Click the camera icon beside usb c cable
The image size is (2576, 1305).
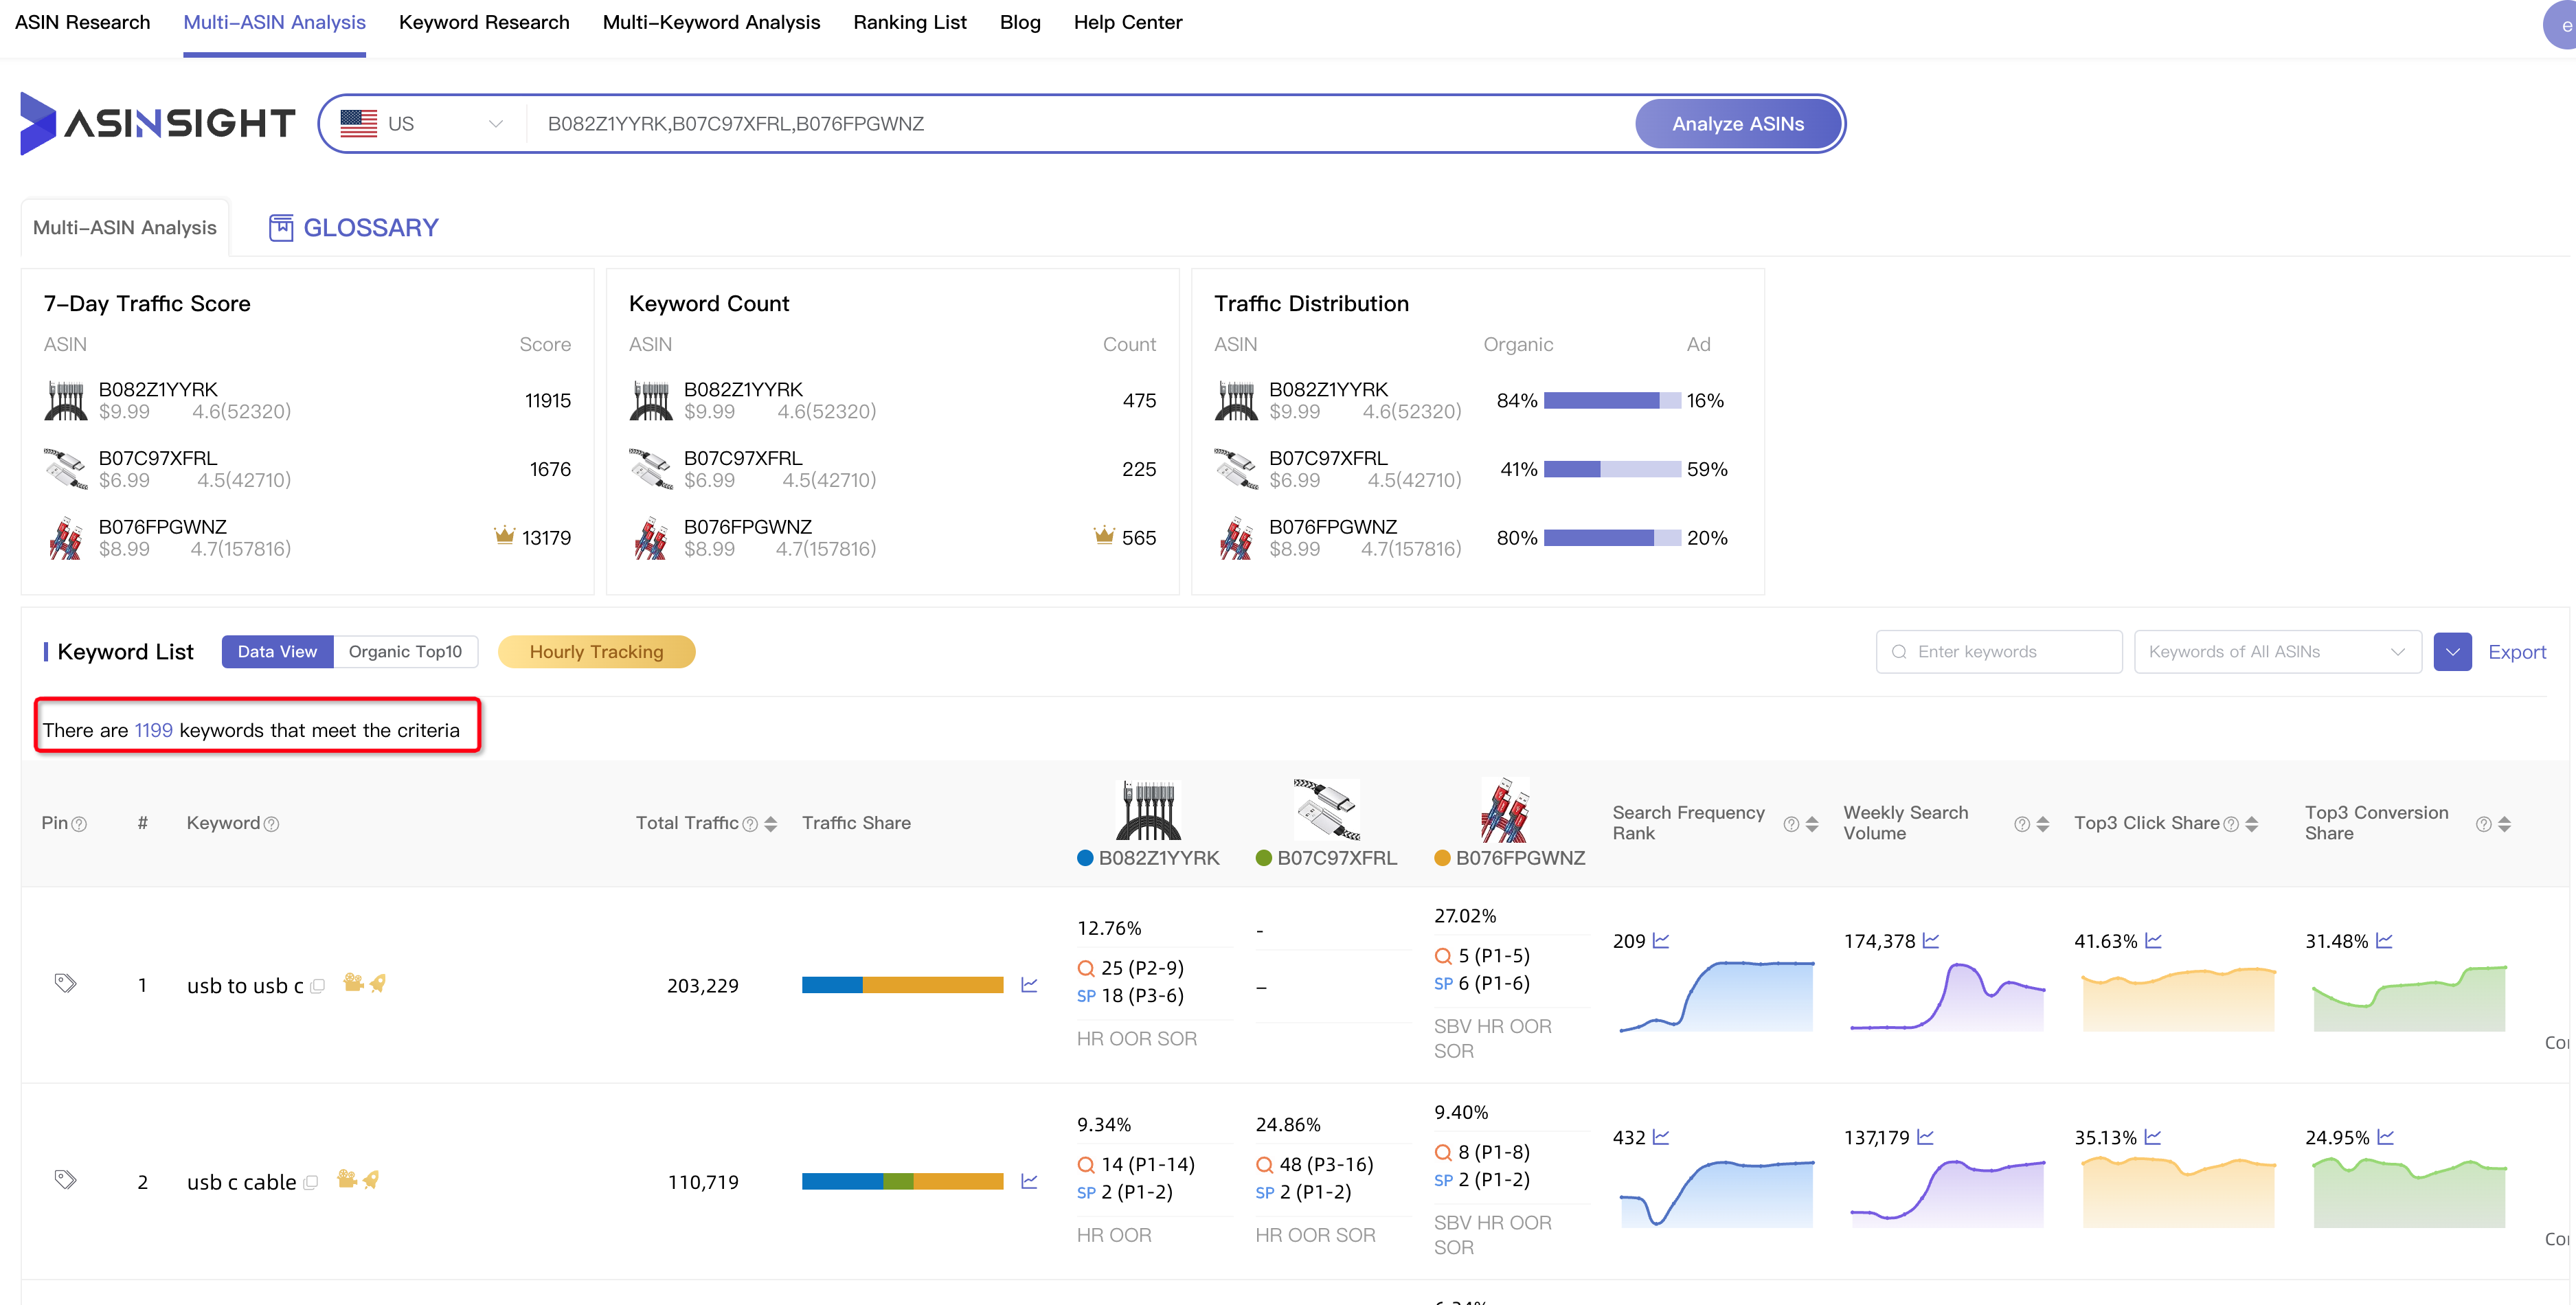click(346, 1179)
